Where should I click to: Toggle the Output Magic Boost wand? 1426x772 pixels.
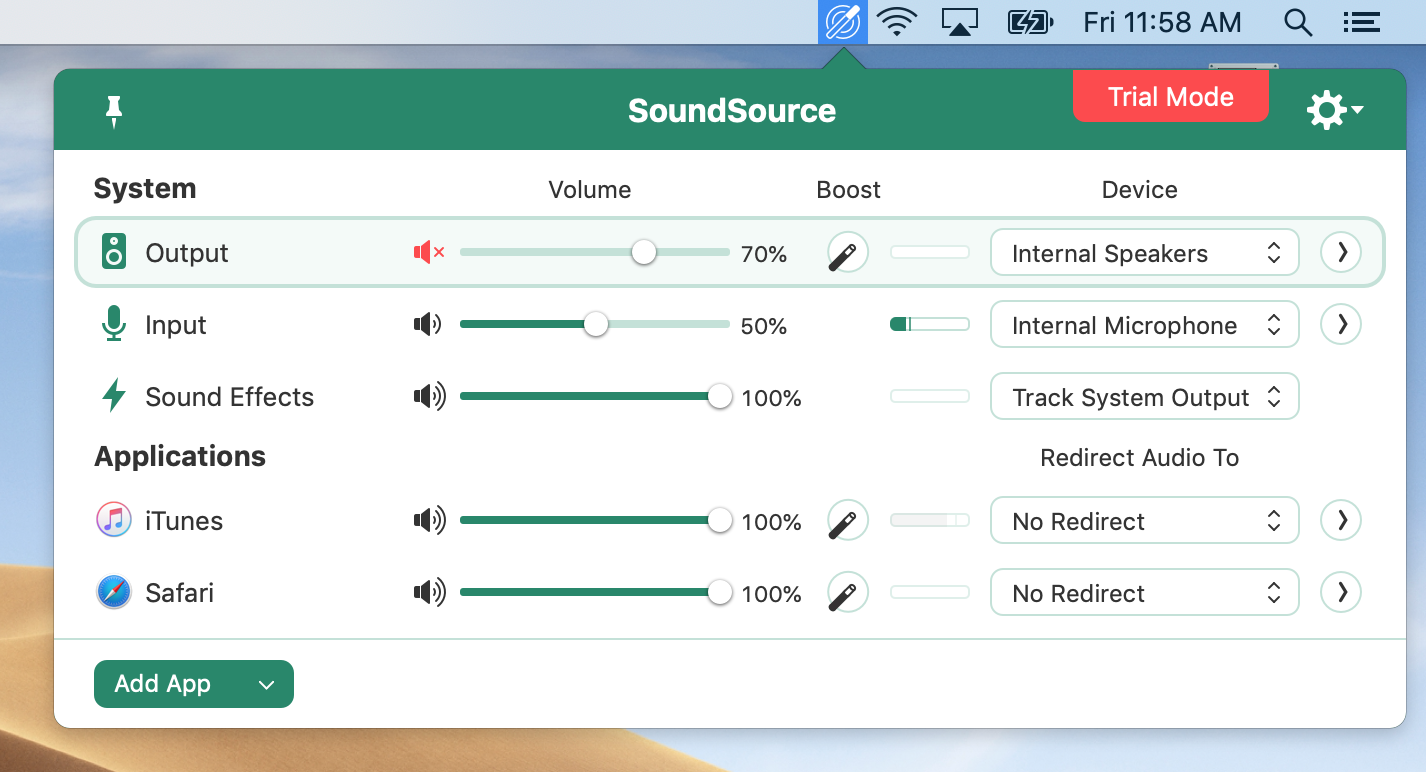[x=848, y=253]
